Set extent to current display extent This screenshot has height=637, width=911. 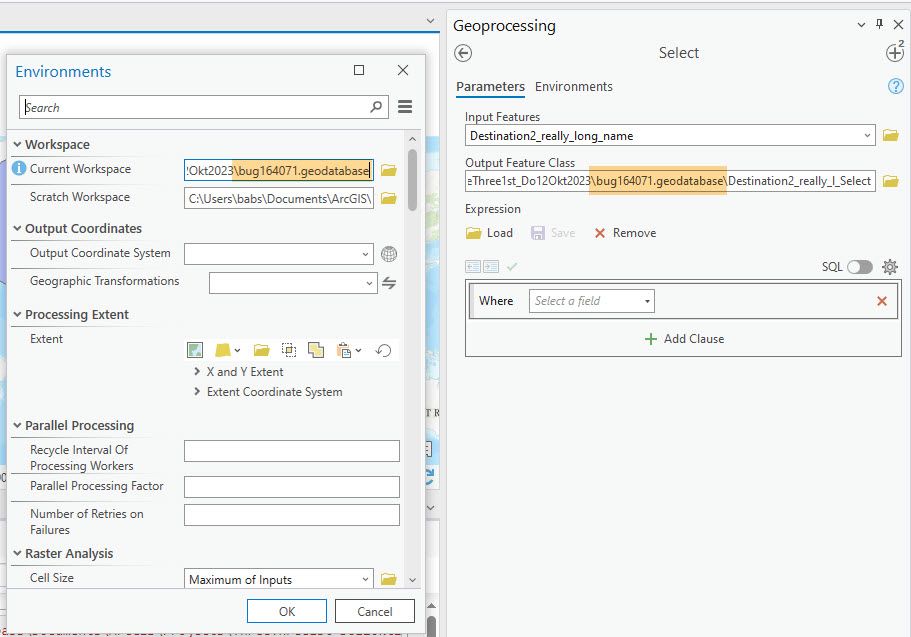point(196,350)
